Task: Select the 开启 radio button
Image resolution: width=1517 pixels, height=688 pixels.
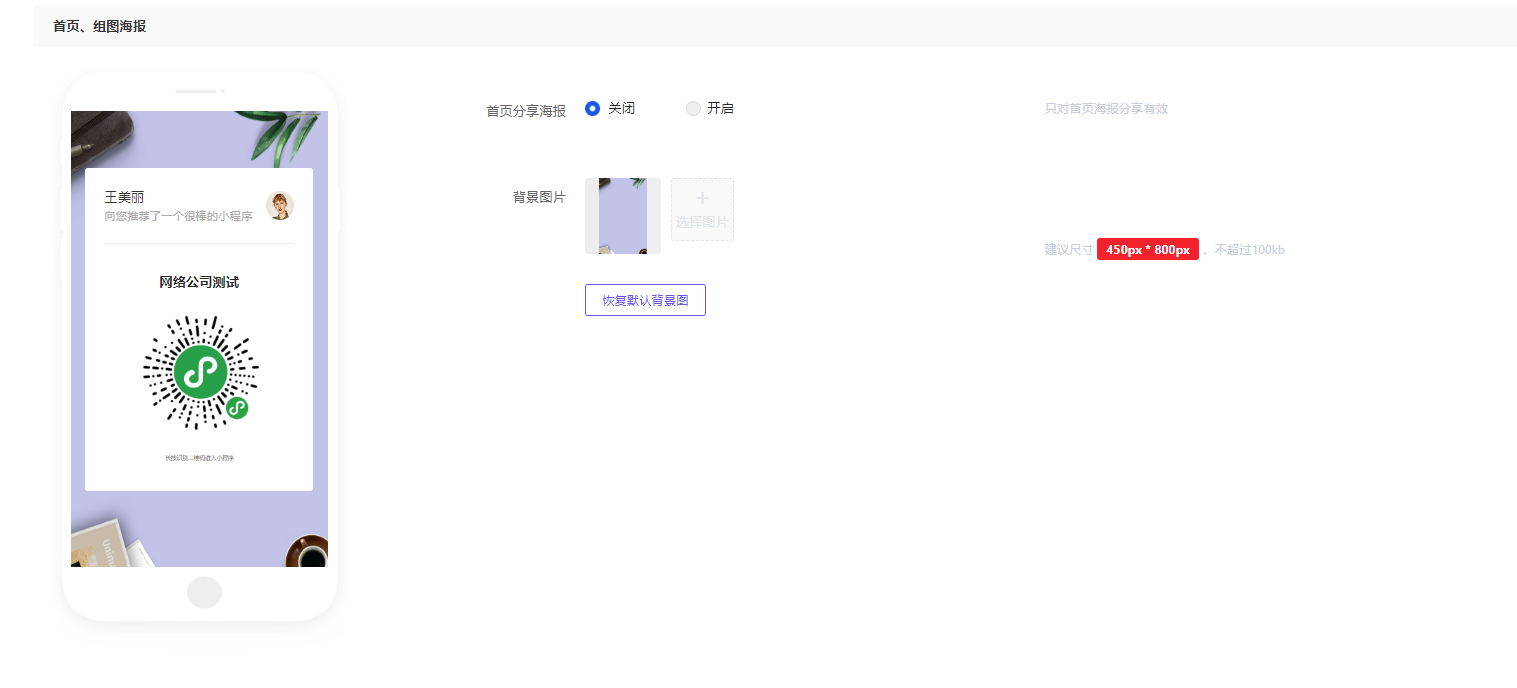Action: click(x=693, y=108)
